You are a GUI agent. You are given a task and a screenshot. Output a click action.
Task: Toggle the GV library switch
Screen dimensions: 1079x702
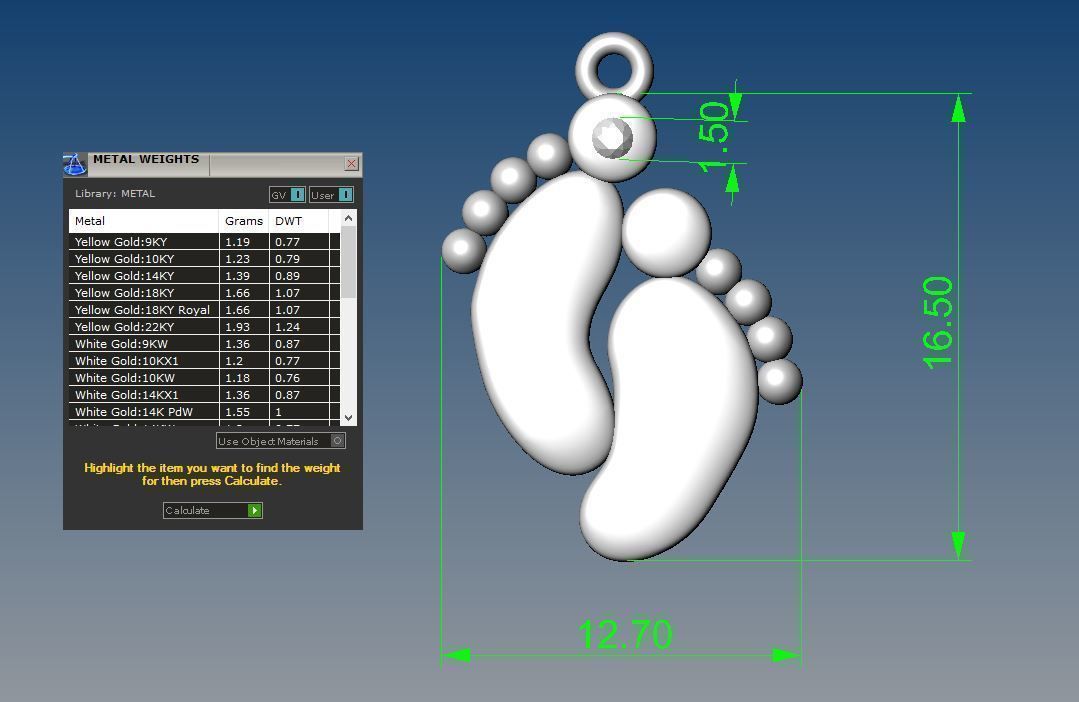pyautogui.click(x=287, y=195)
